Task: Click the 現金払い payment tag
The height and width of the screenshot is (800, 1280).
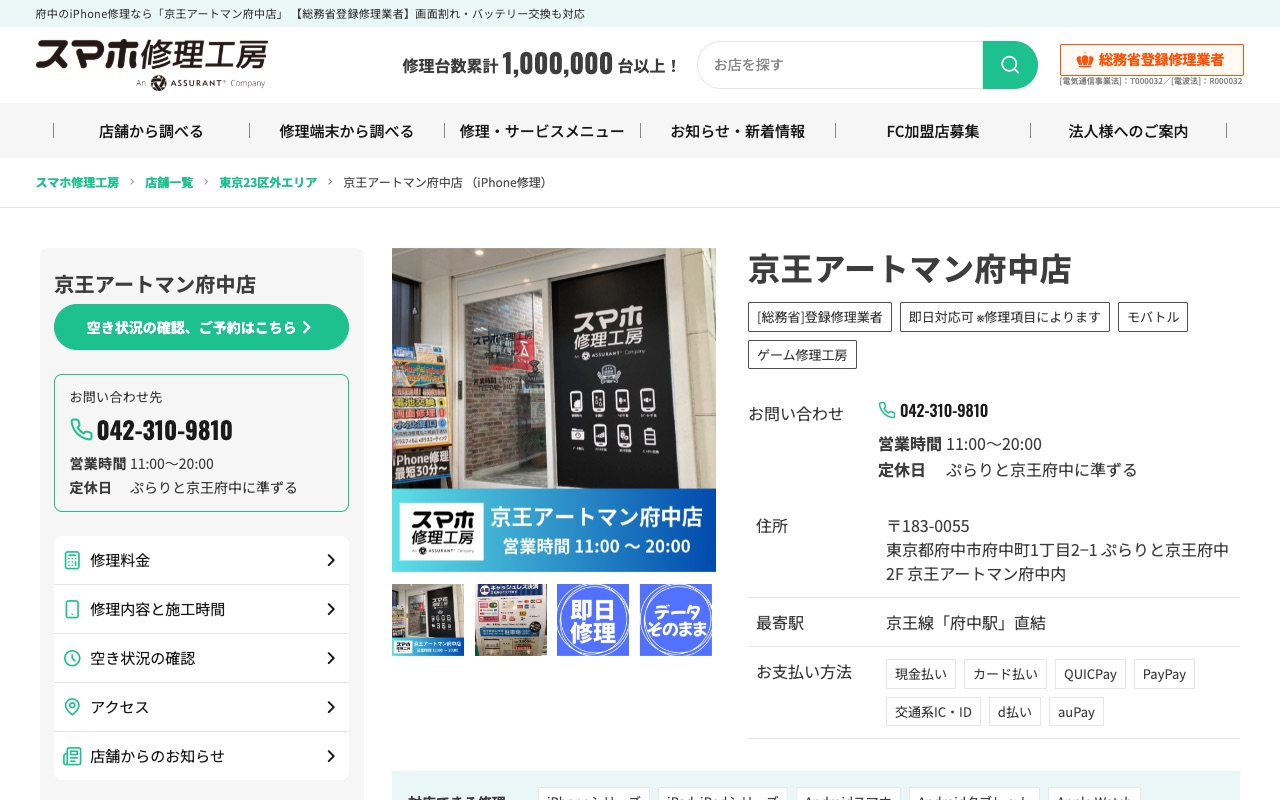Action: coord(921,674)
